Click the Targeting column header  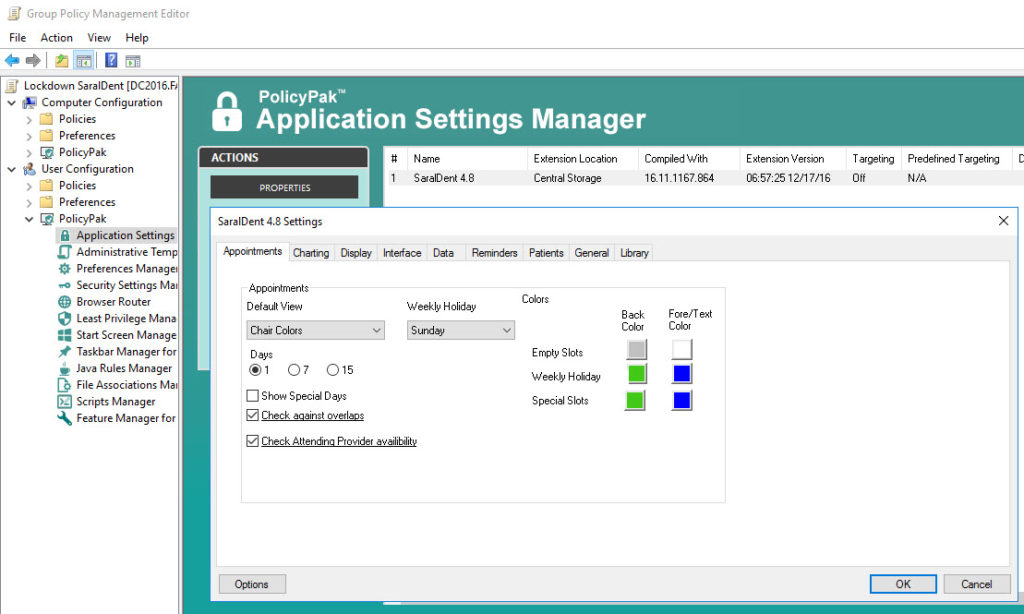[x=873, y=159]
